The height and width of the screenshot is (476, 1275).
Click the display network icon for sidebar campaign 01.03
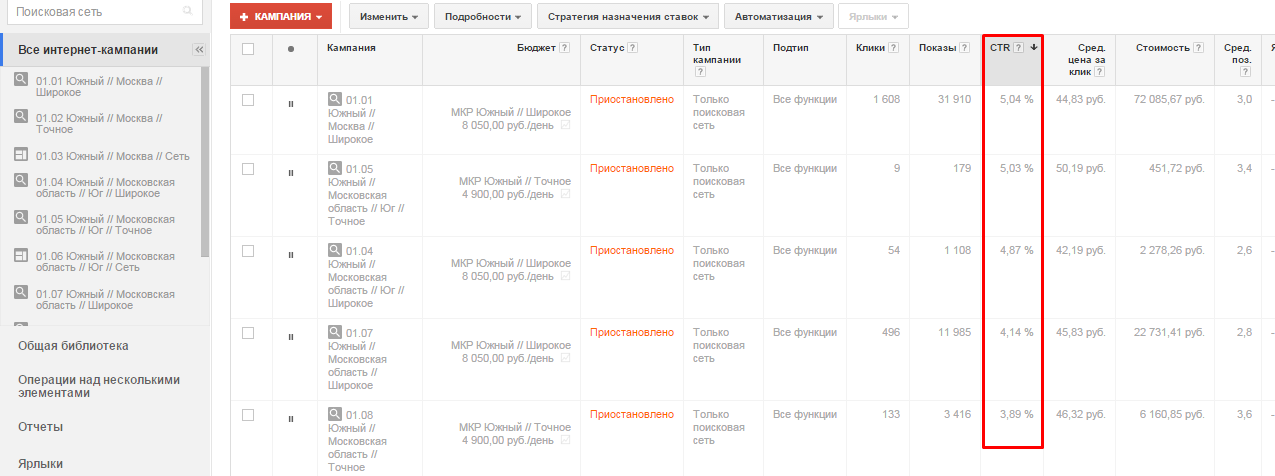tap(21, 155)
